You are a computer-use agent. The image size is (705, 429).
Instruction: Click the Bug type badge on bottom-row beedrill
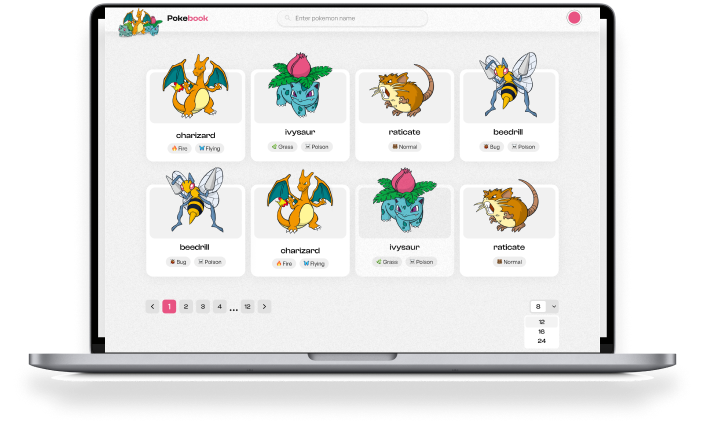178,262
